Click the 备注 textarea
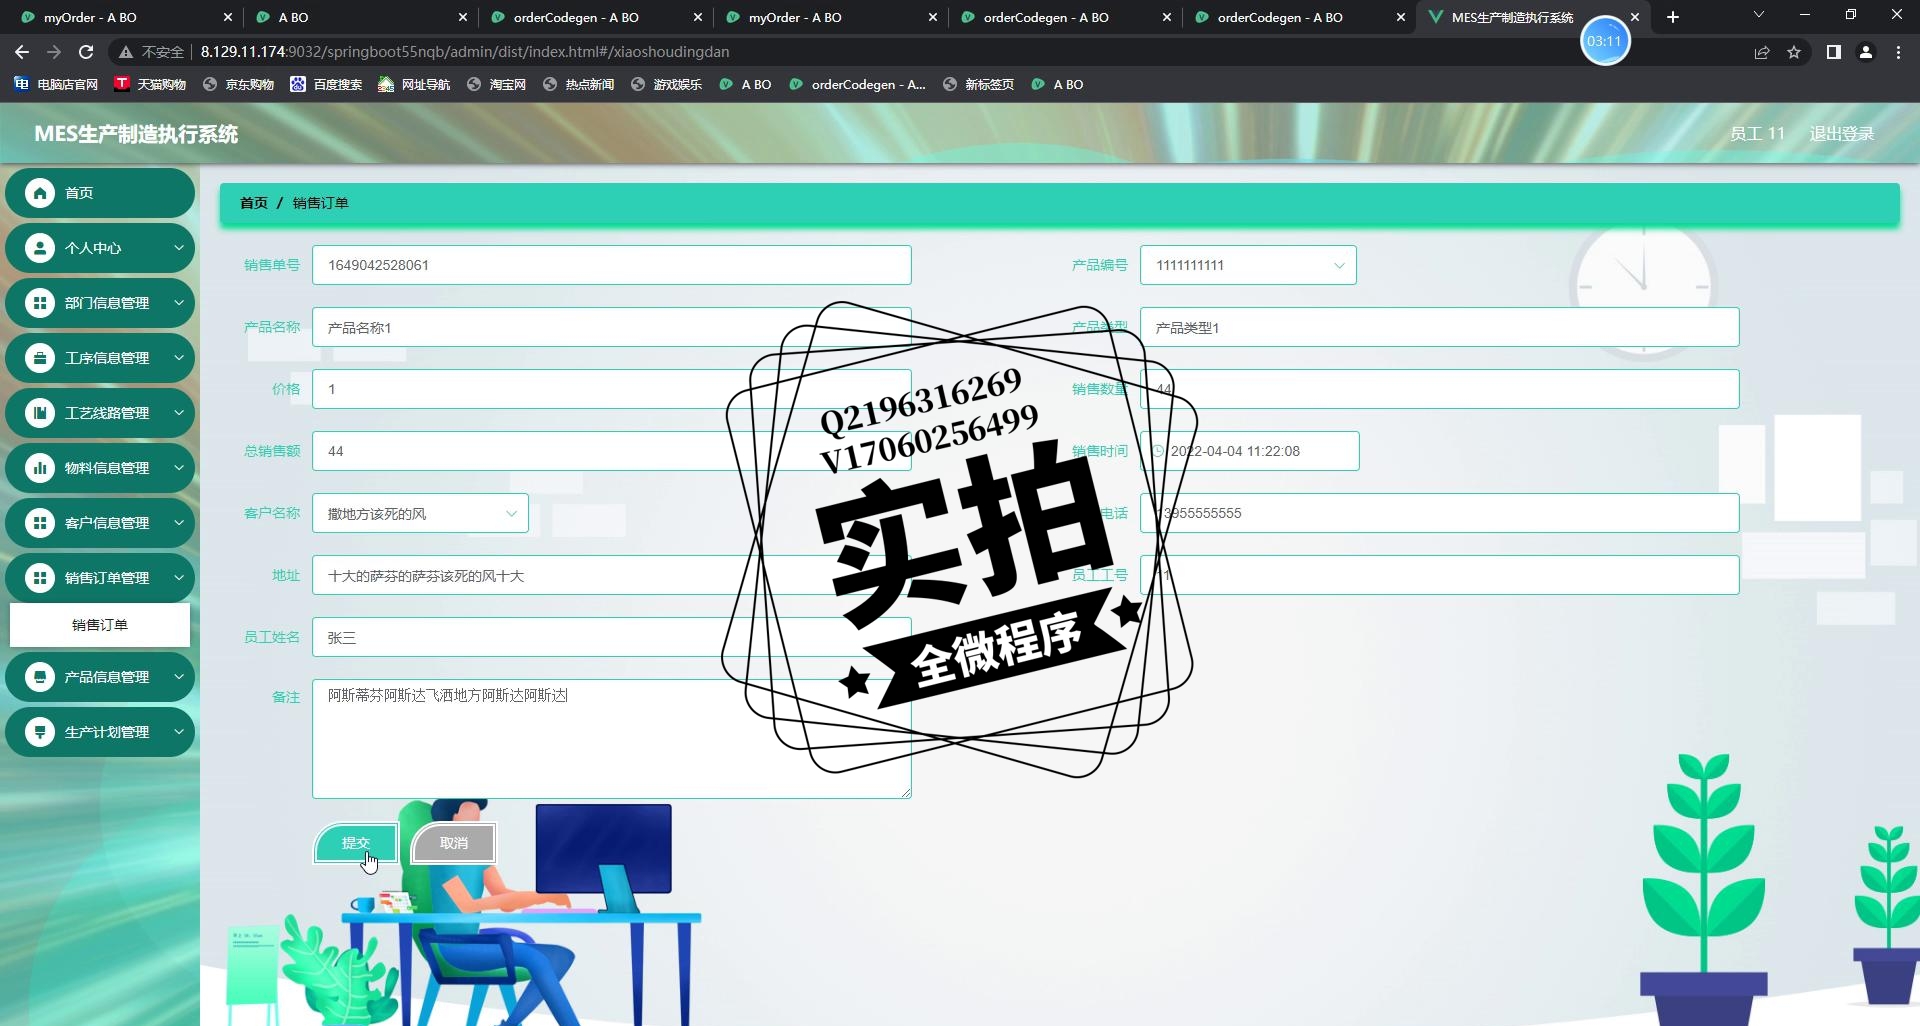The height and width of the screenshot is (1026, 1920). (611, 739)
